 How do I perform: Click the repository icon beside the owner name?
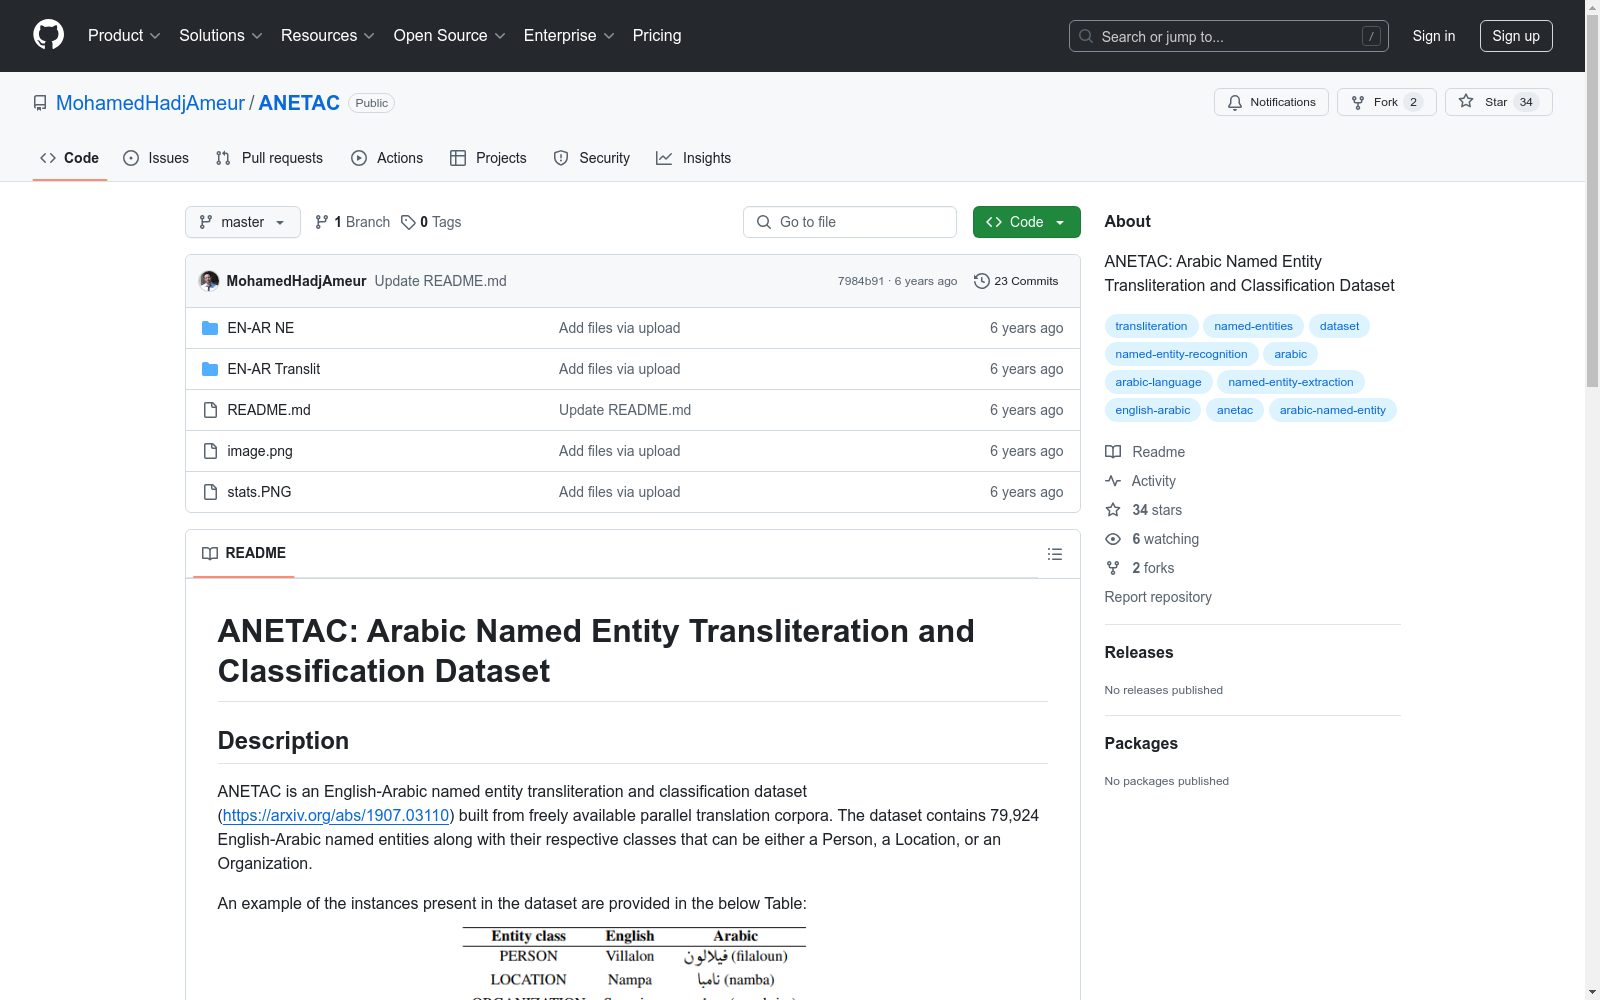[40, 103]
